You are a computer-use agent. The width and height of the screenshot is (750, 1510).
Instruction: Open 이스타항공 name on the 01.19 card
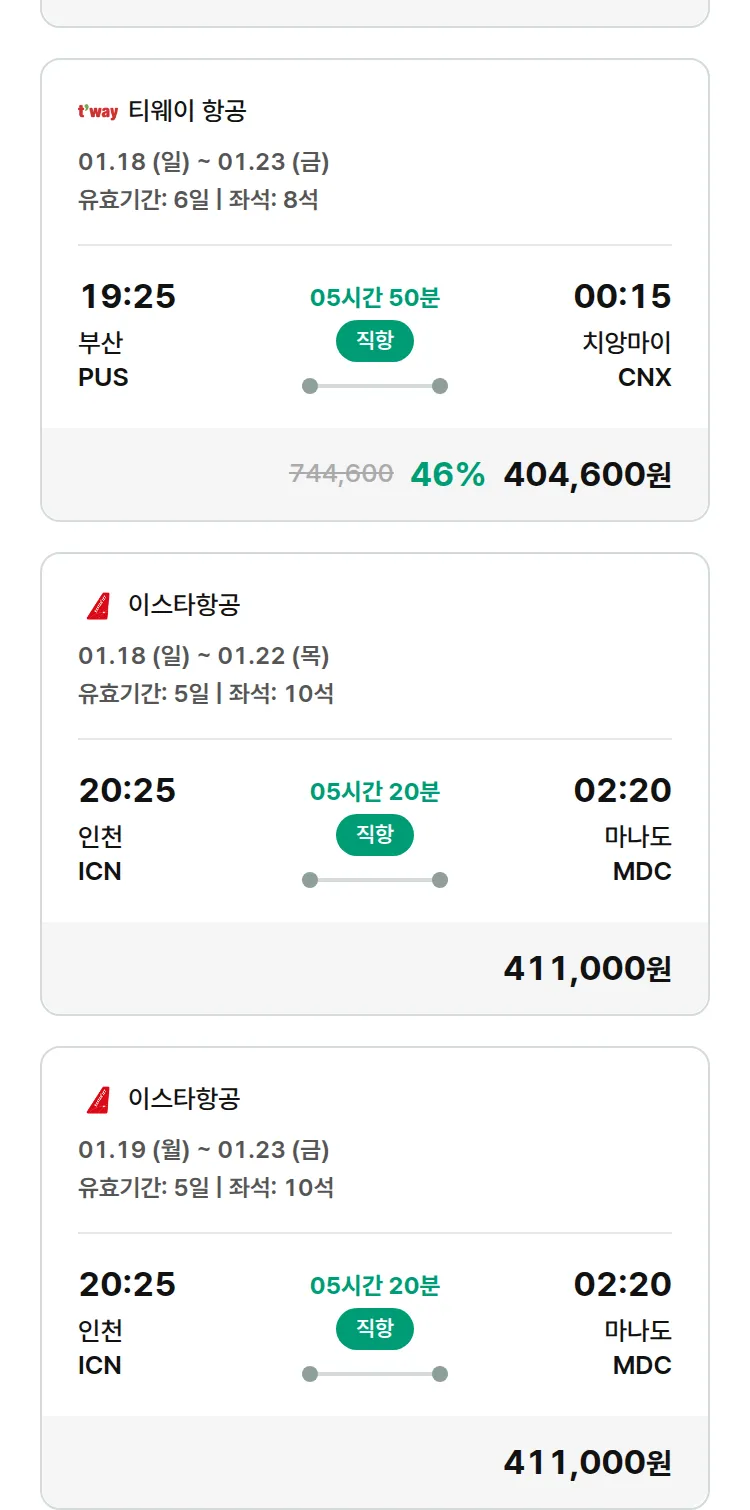point(184,1099)
